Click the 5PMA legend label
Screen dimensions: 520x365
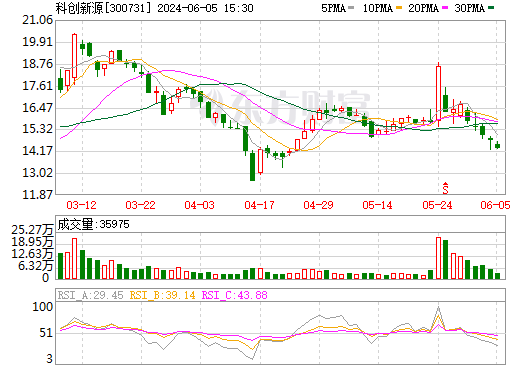(x=333, y=8)
